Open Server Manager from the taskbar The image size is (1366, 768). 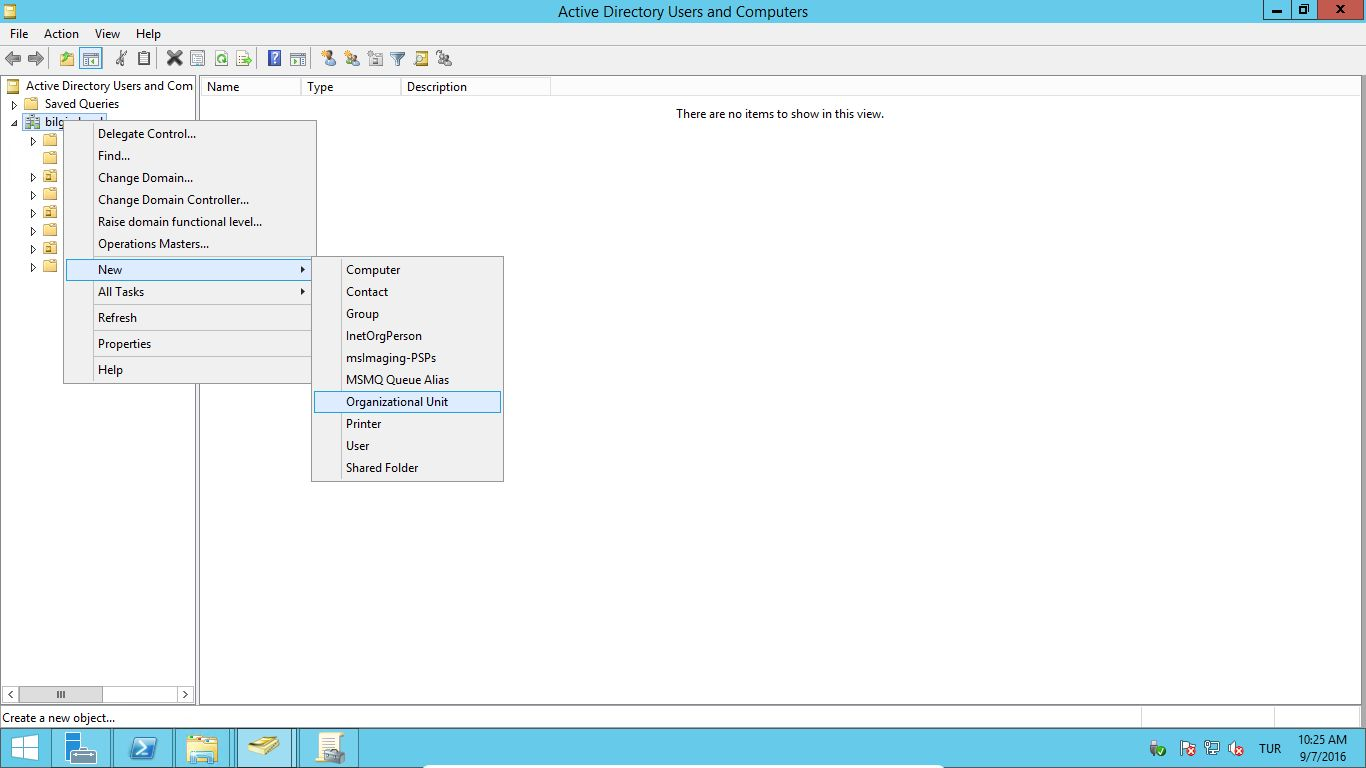tap(81, 748)
